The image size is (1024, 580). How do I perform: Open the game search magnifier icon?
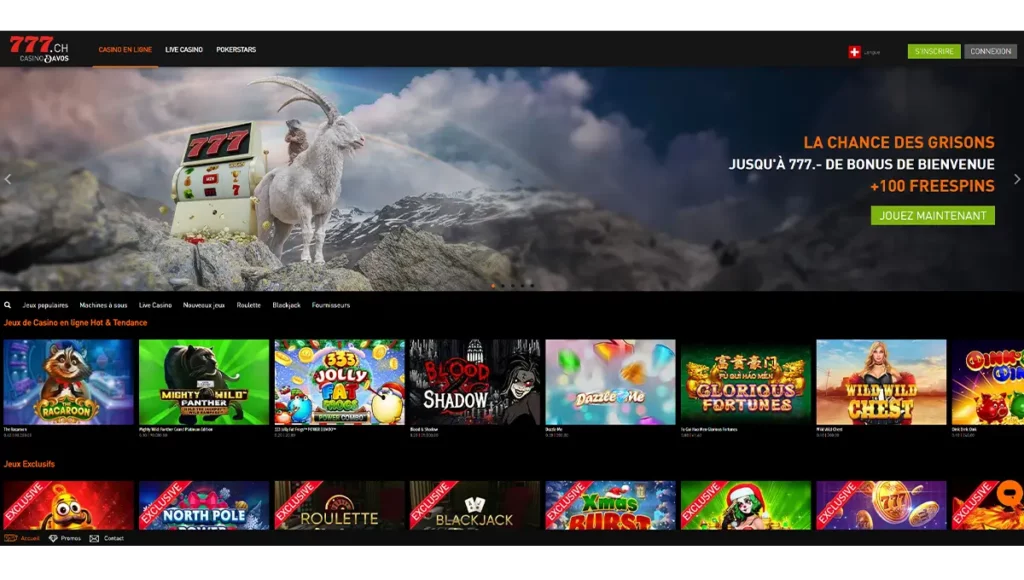tap(8, 305)
